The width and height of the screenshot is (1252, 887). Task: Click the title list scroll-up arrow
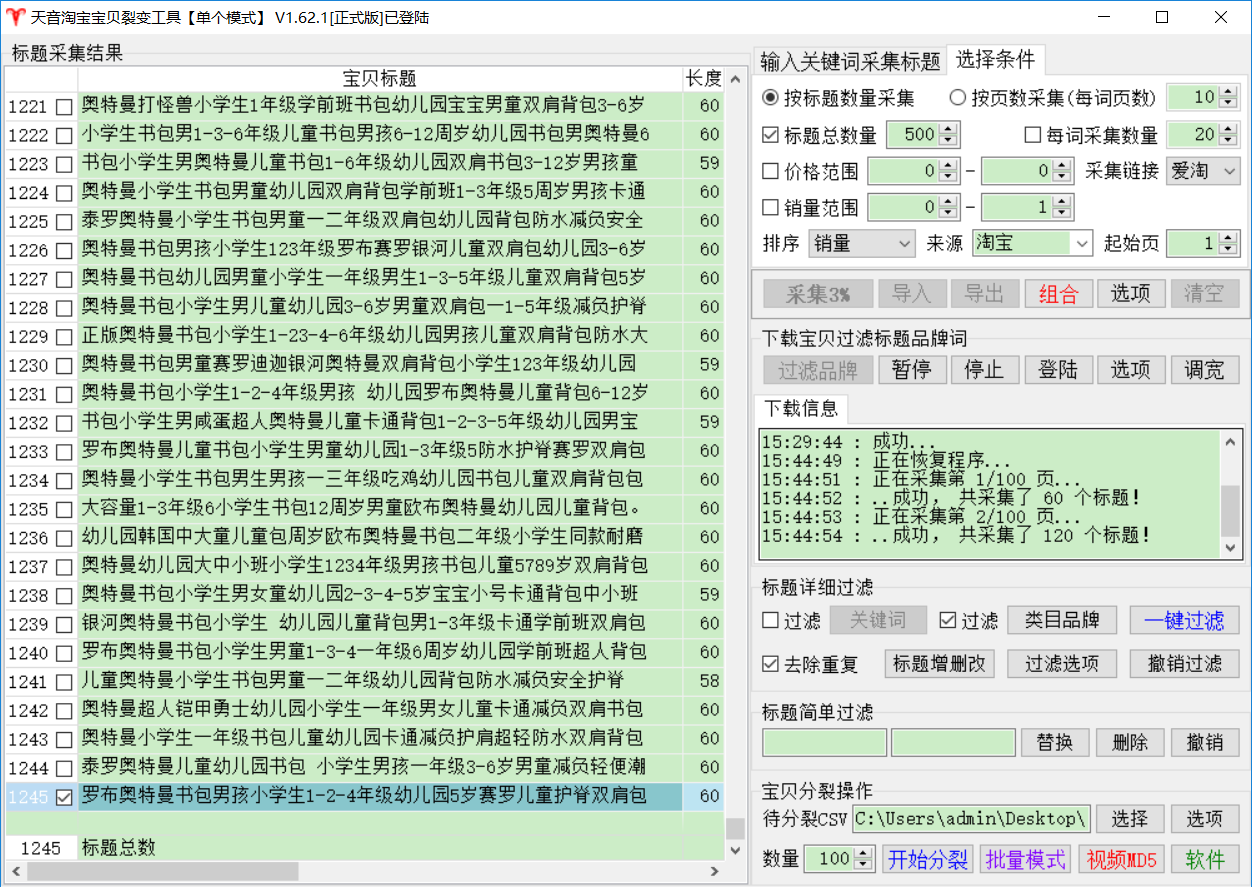click(x=735, y=80)
